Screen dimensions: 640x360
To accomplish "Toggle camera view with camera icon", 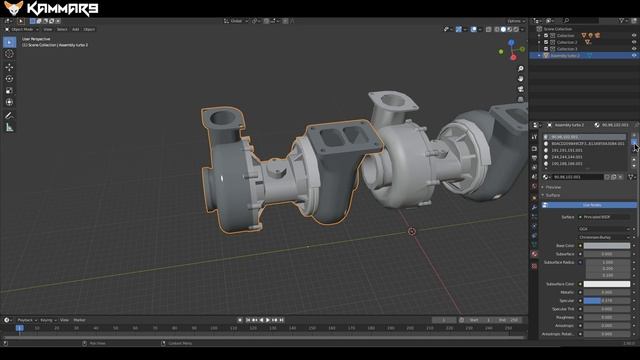I will click(520, 89).
